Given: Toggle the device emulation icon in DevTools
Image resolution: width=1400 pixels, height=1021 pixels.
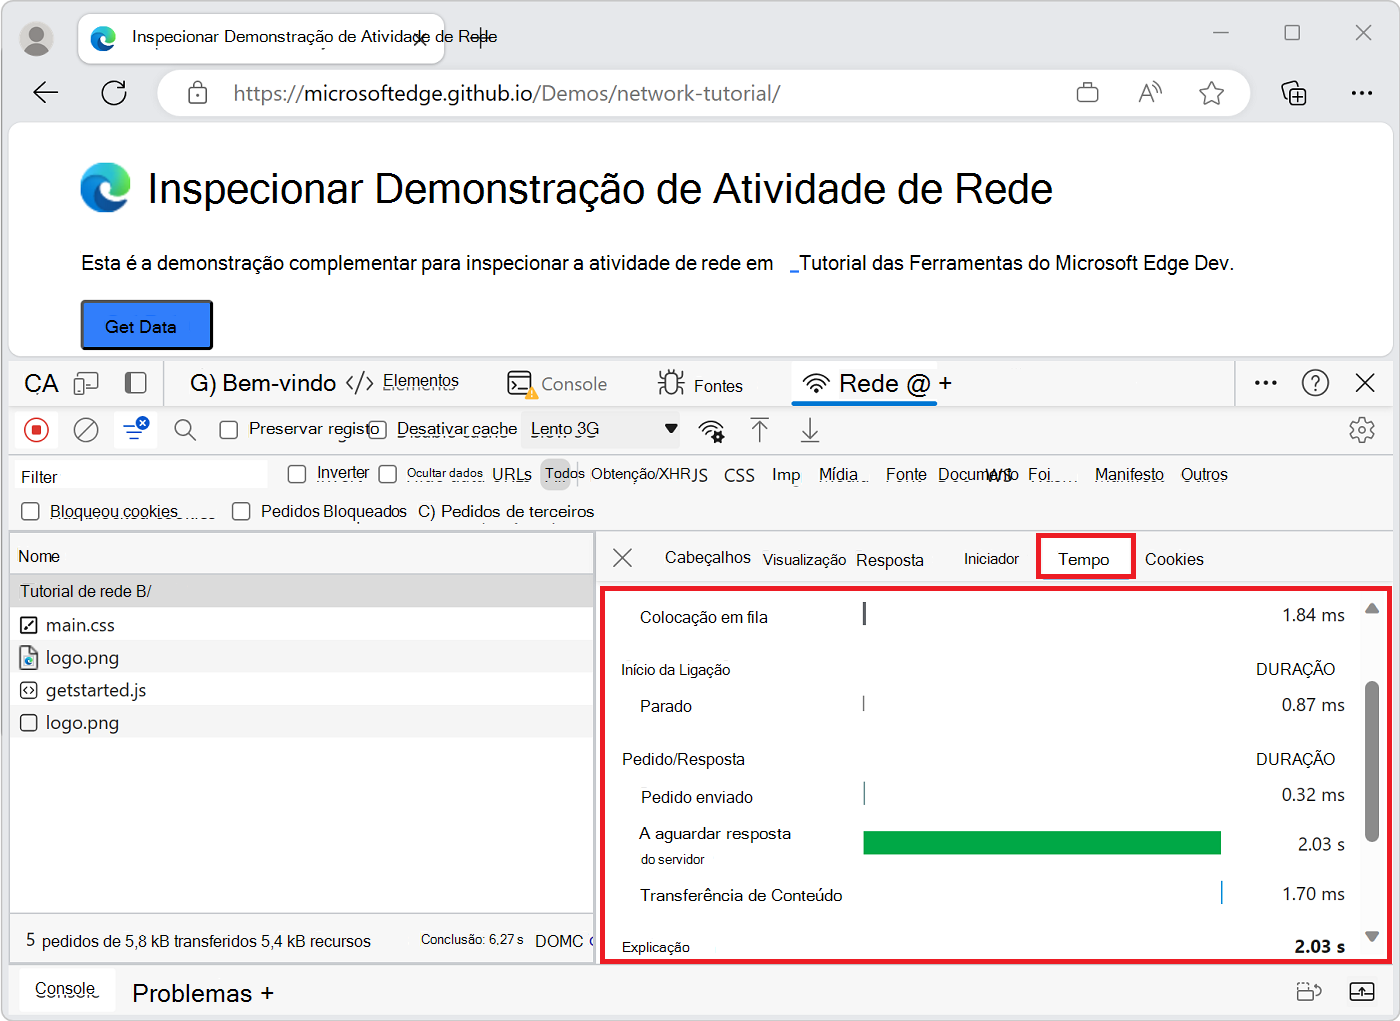Looking at the screenshot, I should (x=87, y=384).
